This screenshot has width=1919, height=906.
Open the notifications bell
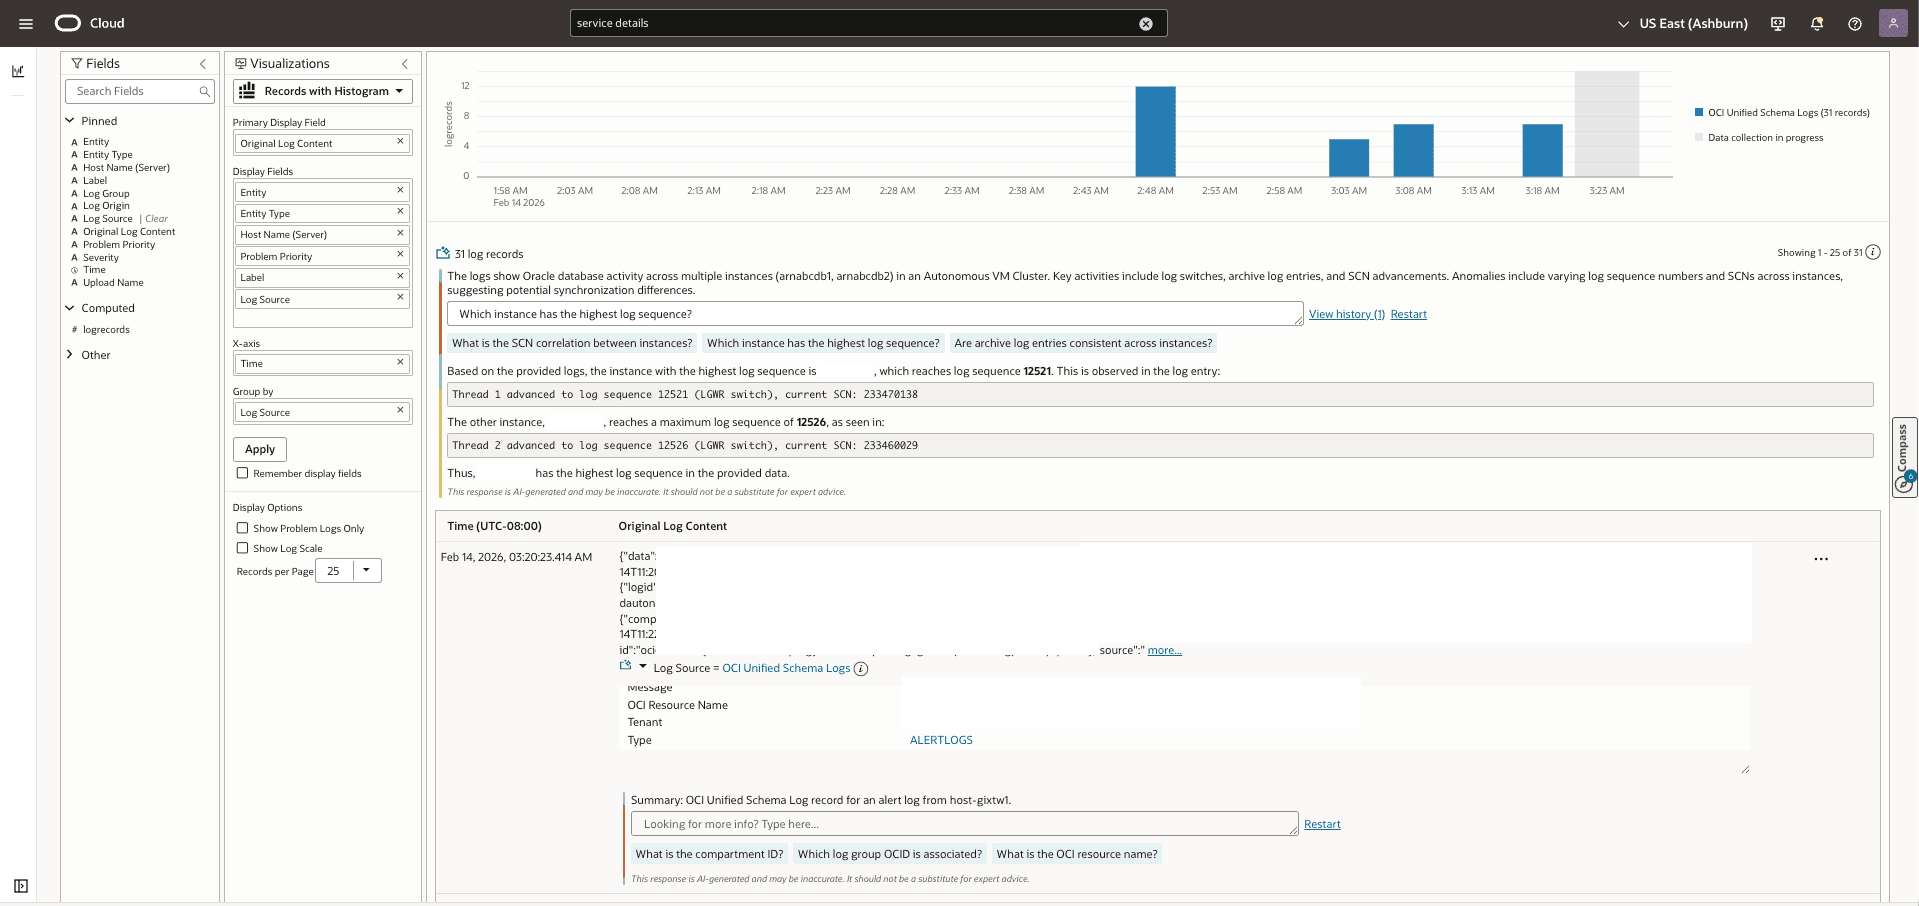[x=1817, y=24]
